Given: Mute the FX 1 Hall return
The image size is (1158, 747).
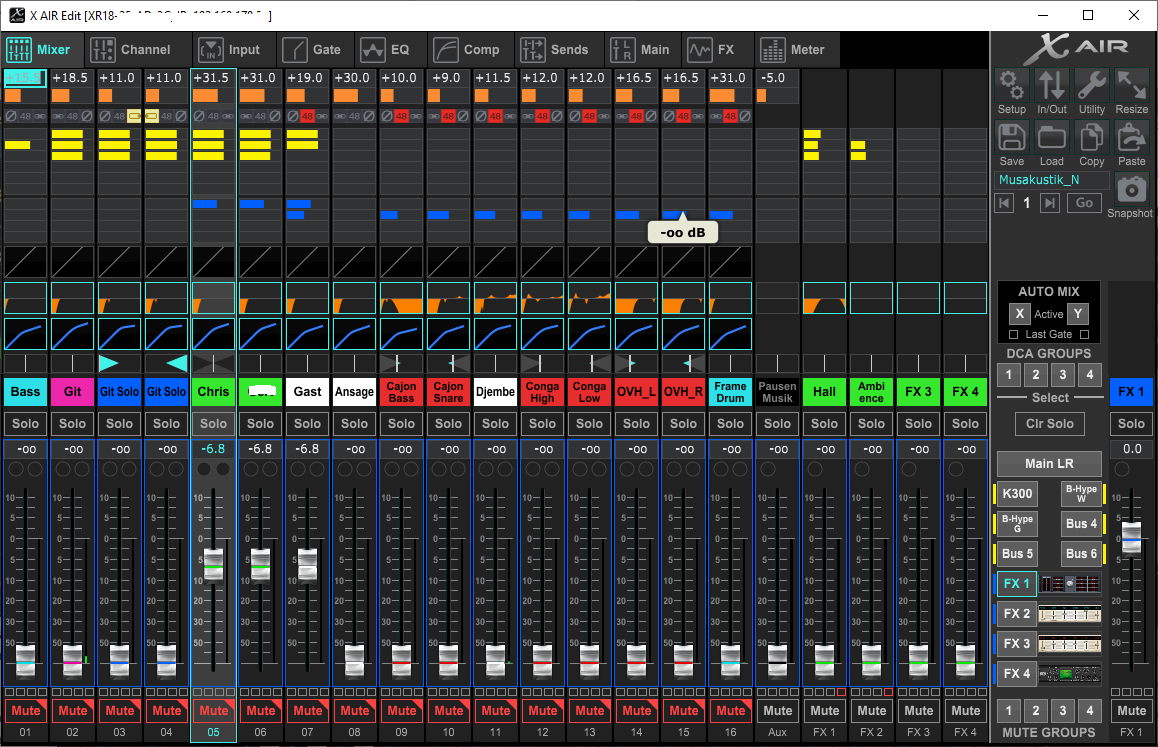Looking at the screenshot, I should point(824,711).
